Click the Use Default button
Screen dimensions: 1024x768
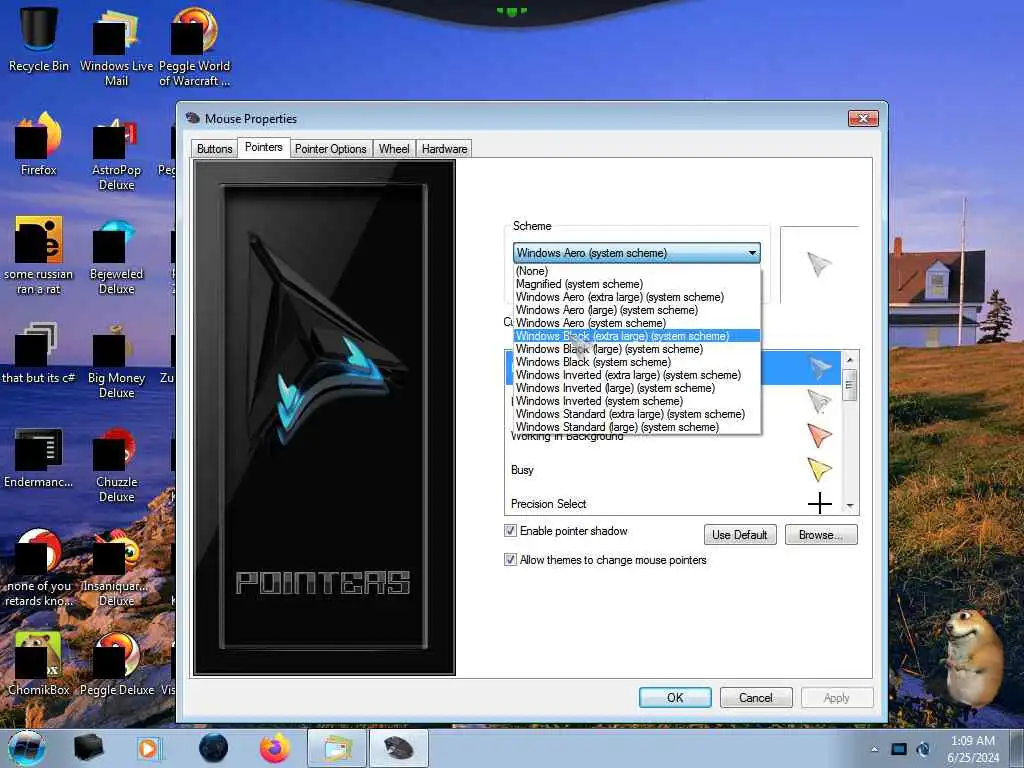coord(740,535)
